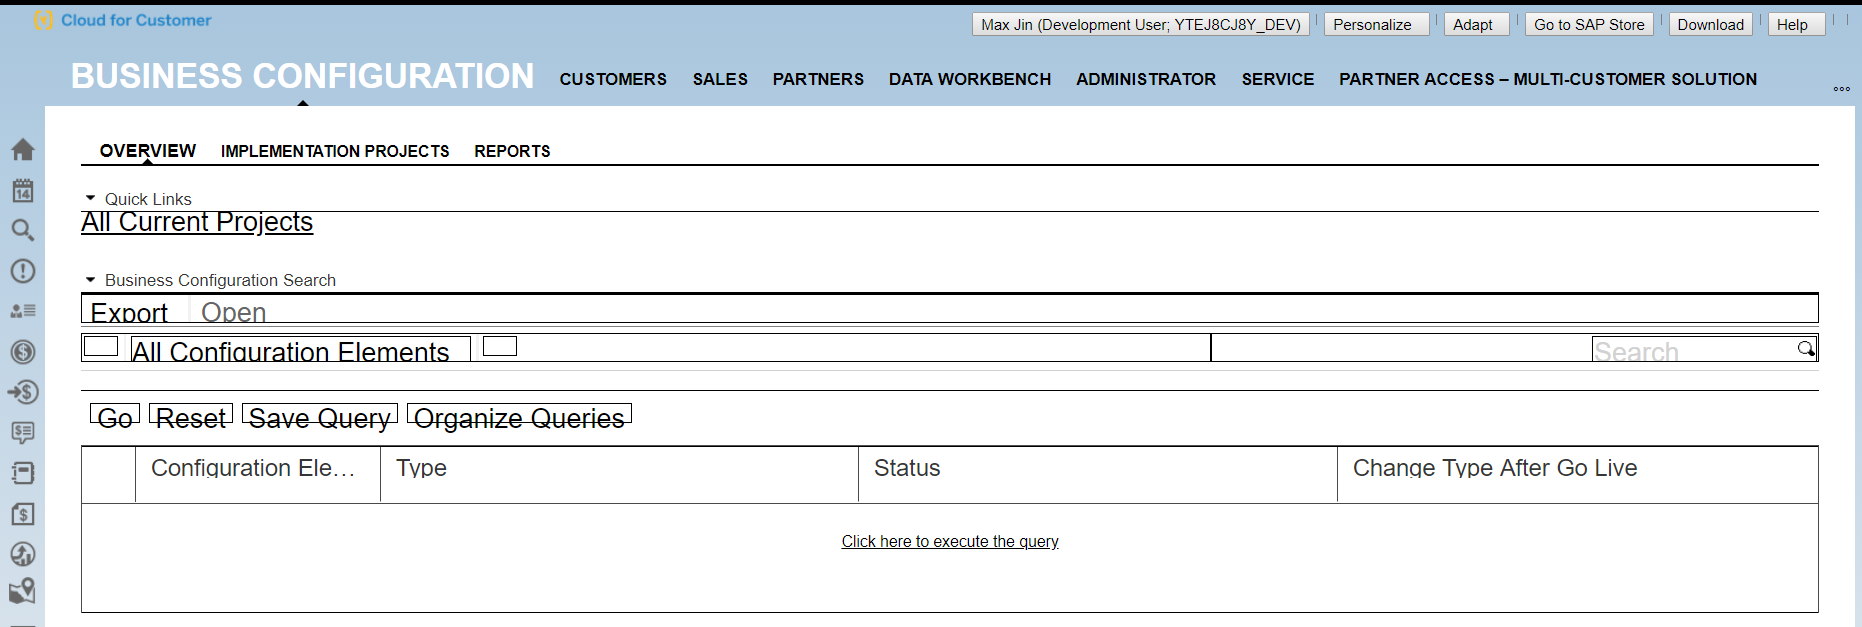The width and height of the screenshot is (1862, 627).
Task: Click 'Click here to execute the query'
Action: coord(950,541)
